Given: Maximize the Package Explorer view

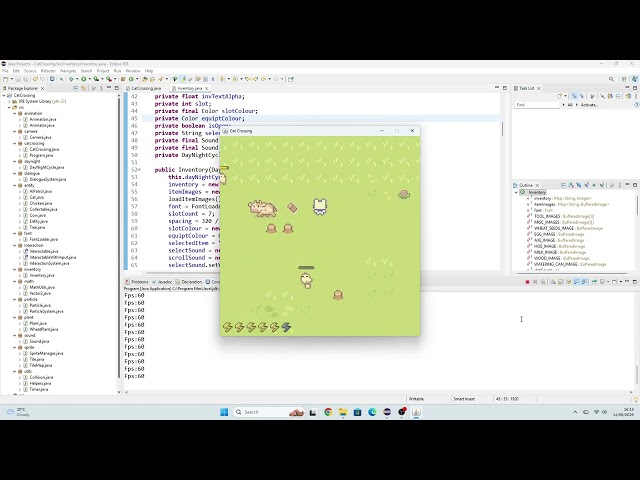Looking at the screenshot, I should pos(117,88).
